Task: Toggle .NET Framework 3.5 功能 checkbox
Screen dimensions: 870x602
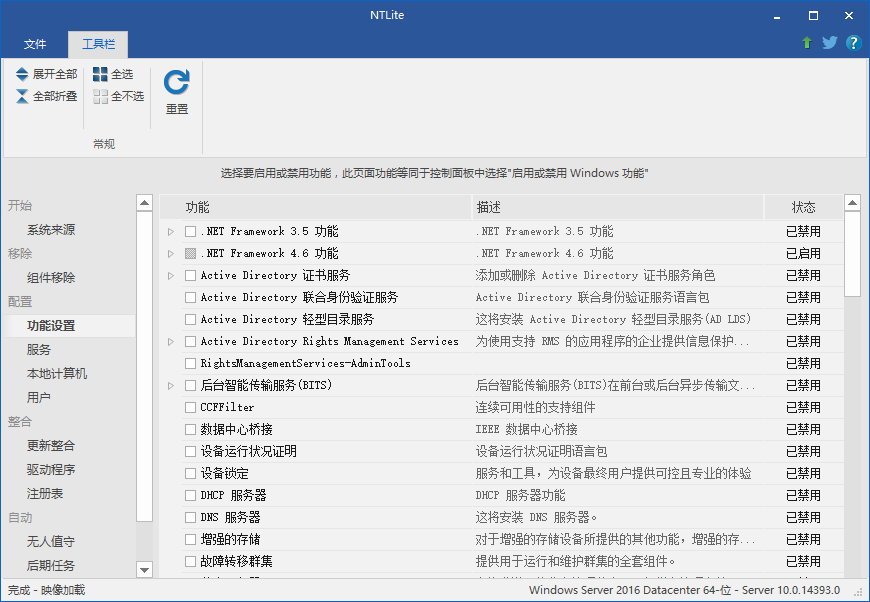Action: (x=190, y=231)
